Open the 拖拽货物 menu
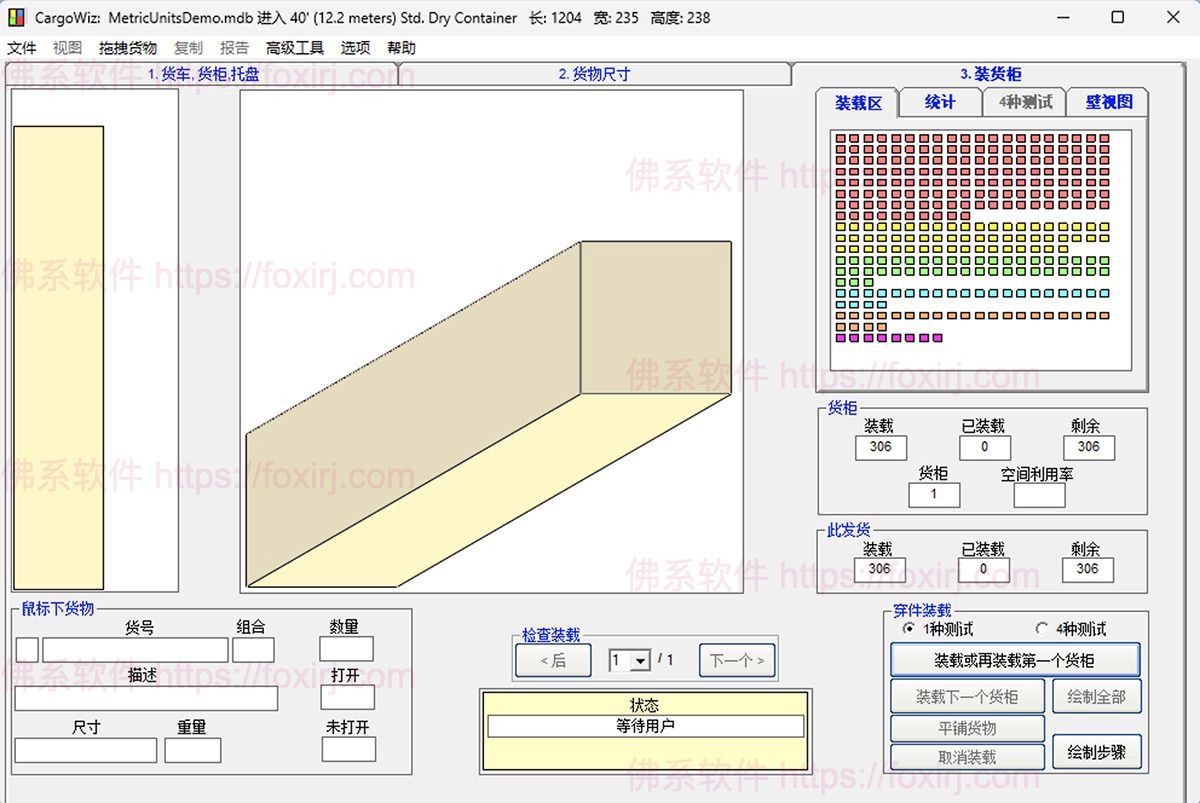The image size is (1200, 803). [127, 48]
